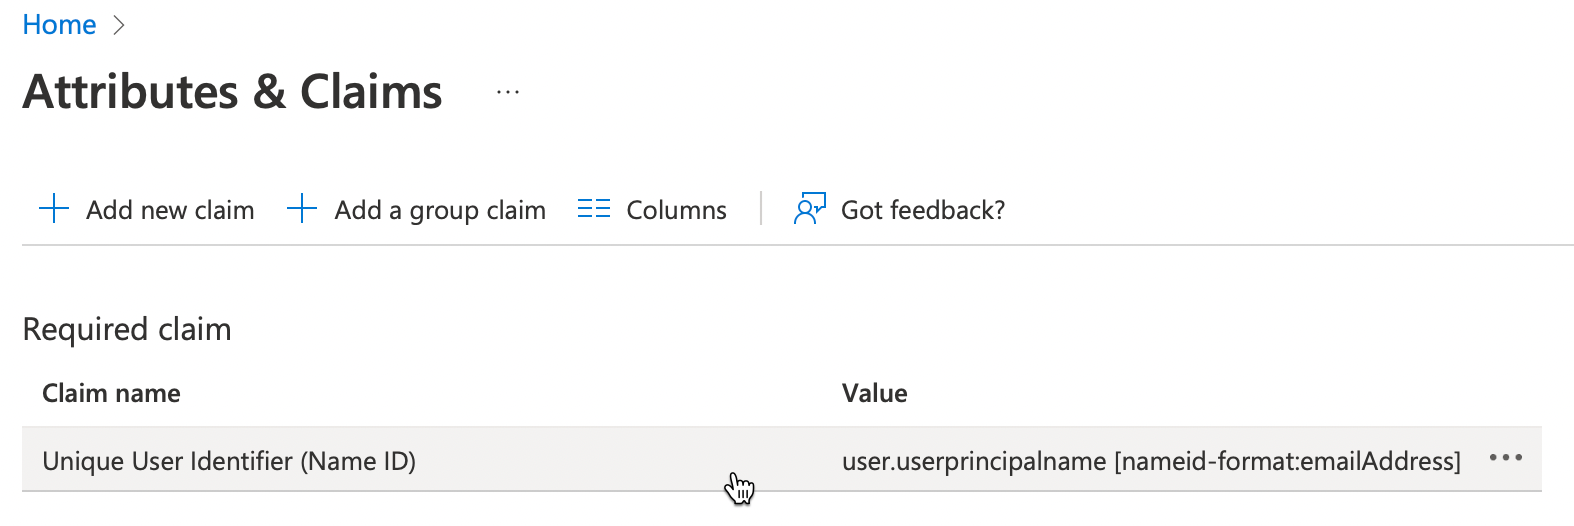Open the ellipsis menu beside the page title
This screenshot has height=526, width=1574.
coord(508,93)
